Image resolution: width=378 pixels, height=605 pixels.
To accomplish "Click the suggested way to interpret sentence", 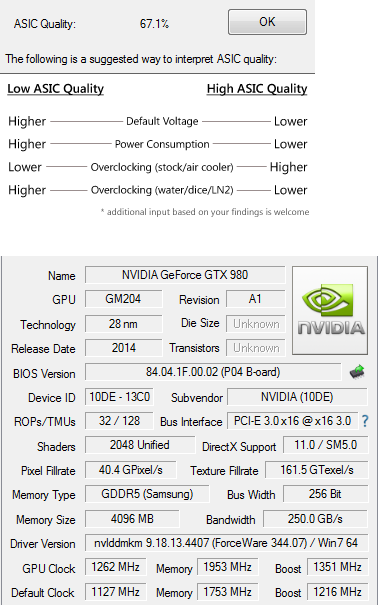I will (x=141, y=59).
